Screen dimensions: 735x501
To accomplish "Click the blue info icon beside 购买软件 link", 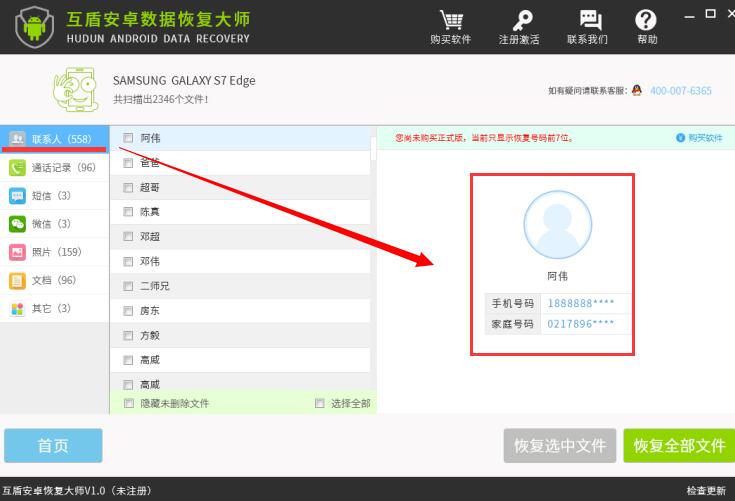I will click(680, 137).
